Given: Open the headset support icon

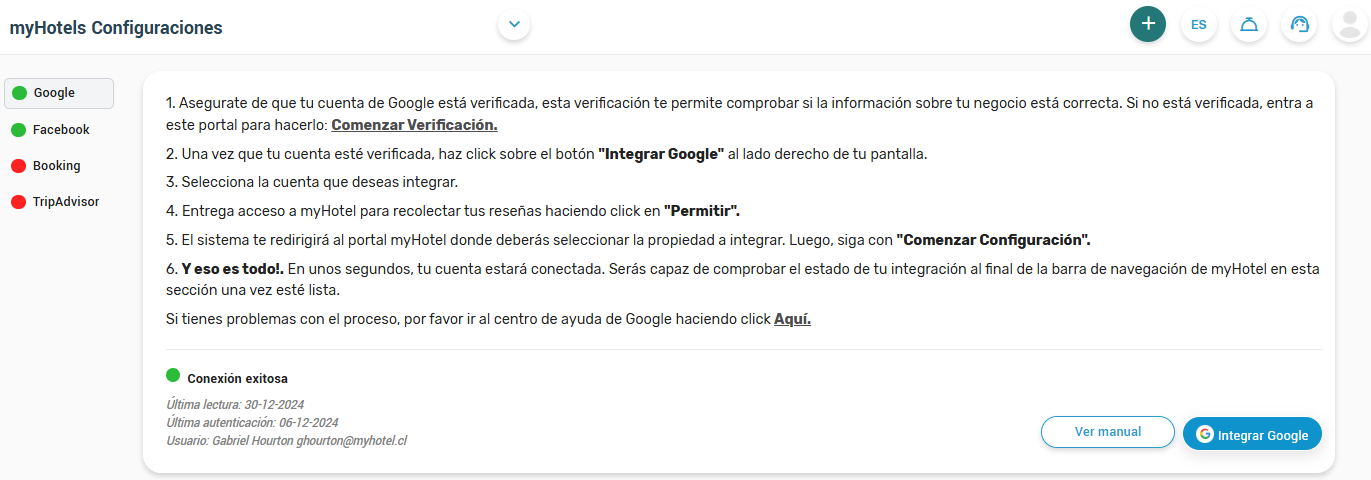Looking at the screenshot, I should 1299,24.
